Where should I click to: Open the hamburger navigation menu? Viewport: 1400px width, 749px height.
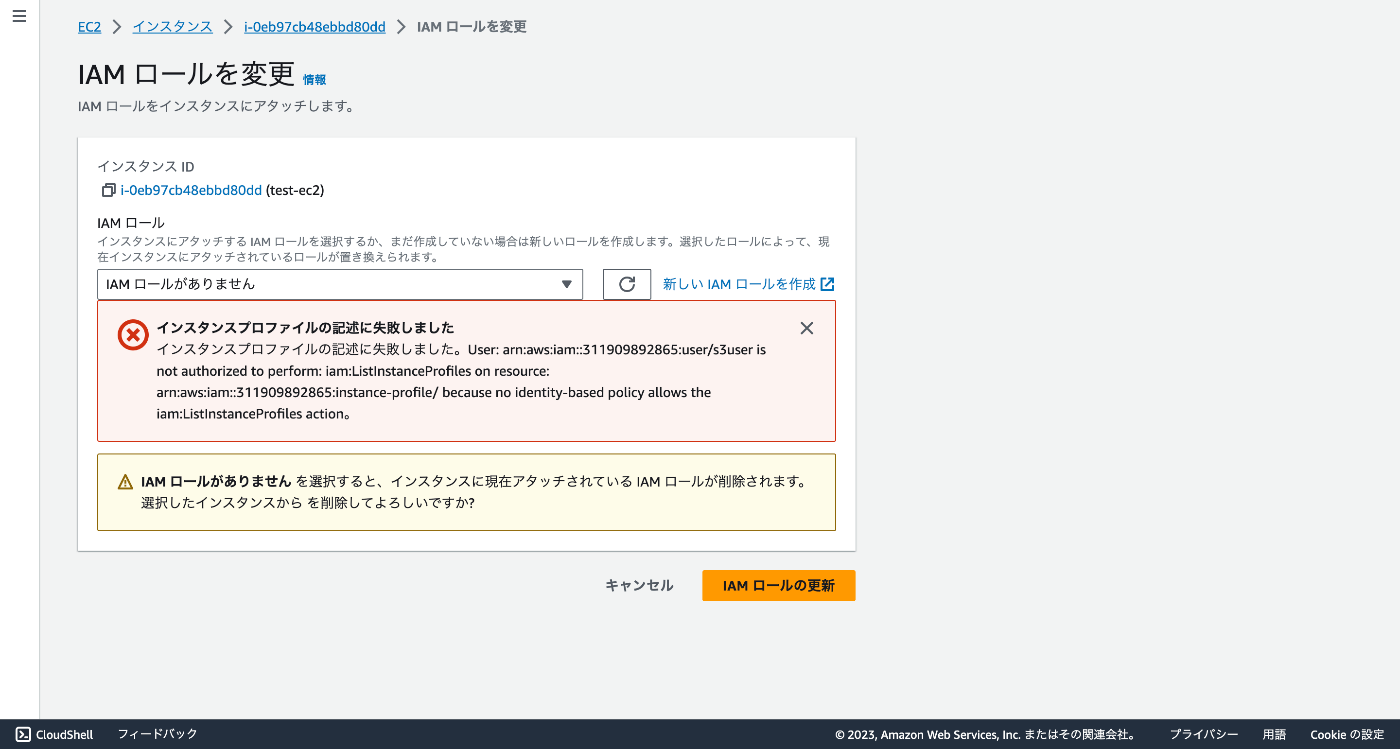[19, 18]
